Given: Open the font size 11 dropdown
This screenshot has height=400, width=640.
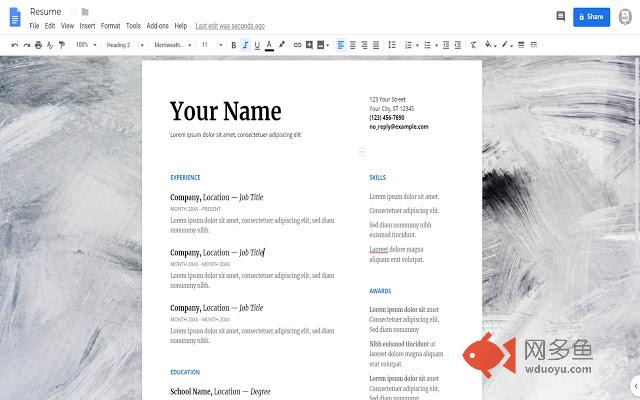Looking at the screenshot, I should point(211,45).
